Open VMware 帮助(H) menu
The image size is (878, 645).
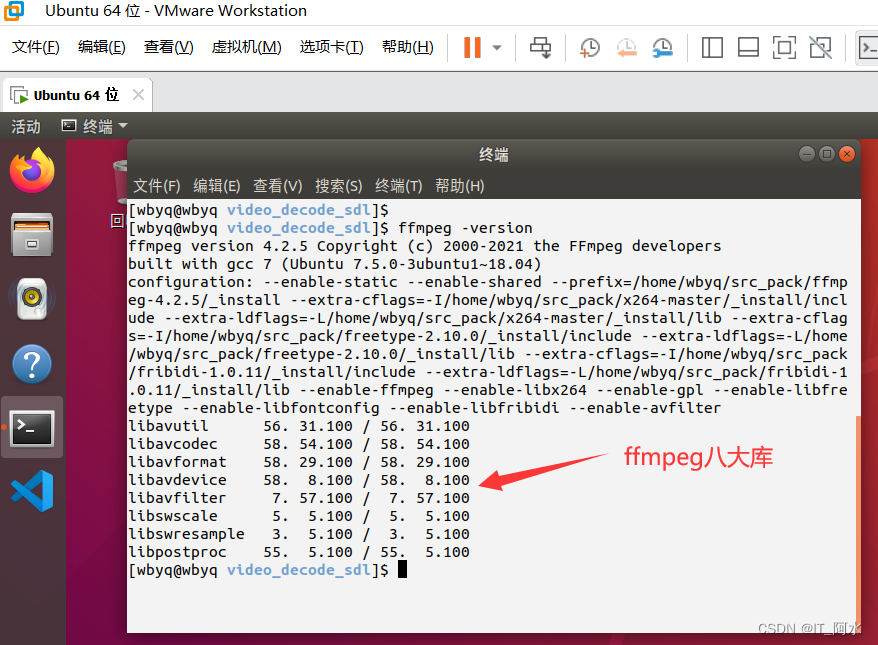point(408,47)
